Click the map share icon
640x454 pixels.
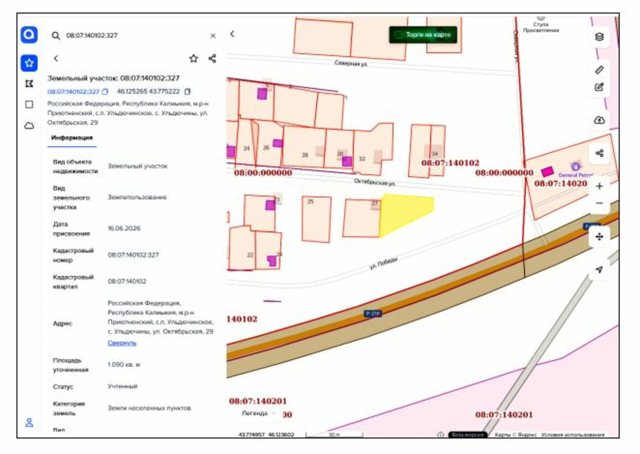coord(599,153)
